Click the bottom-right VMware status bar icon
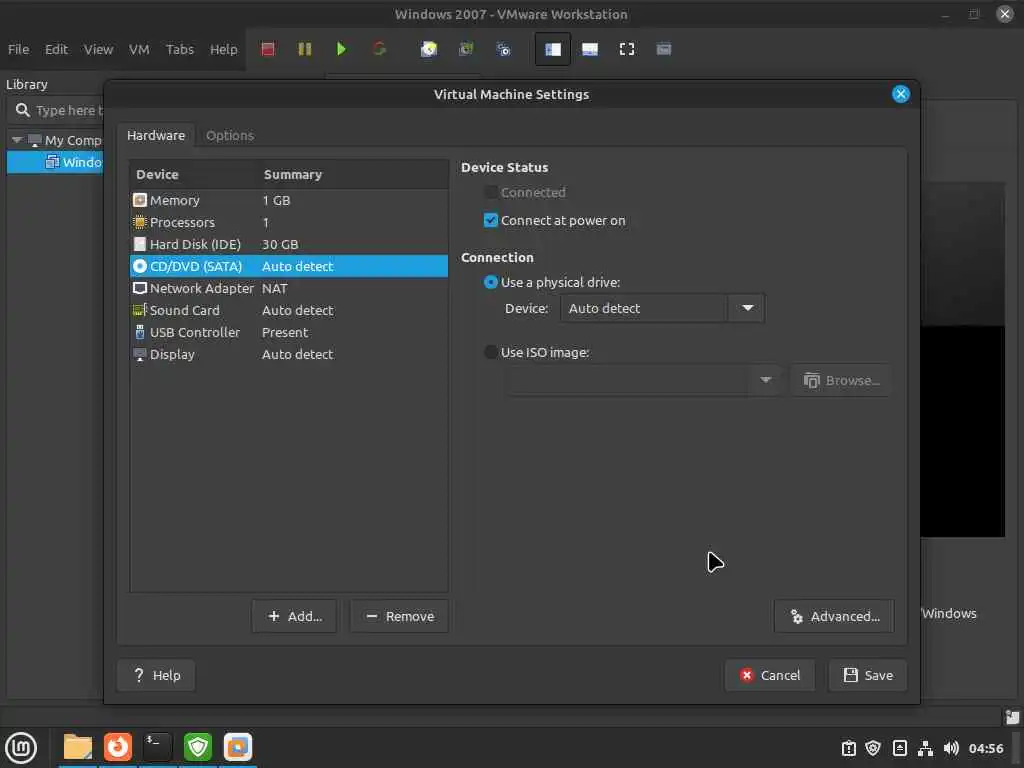The width and height of the screenshot is (1024, 768). pyautogui.click(x=1012, y=717)
